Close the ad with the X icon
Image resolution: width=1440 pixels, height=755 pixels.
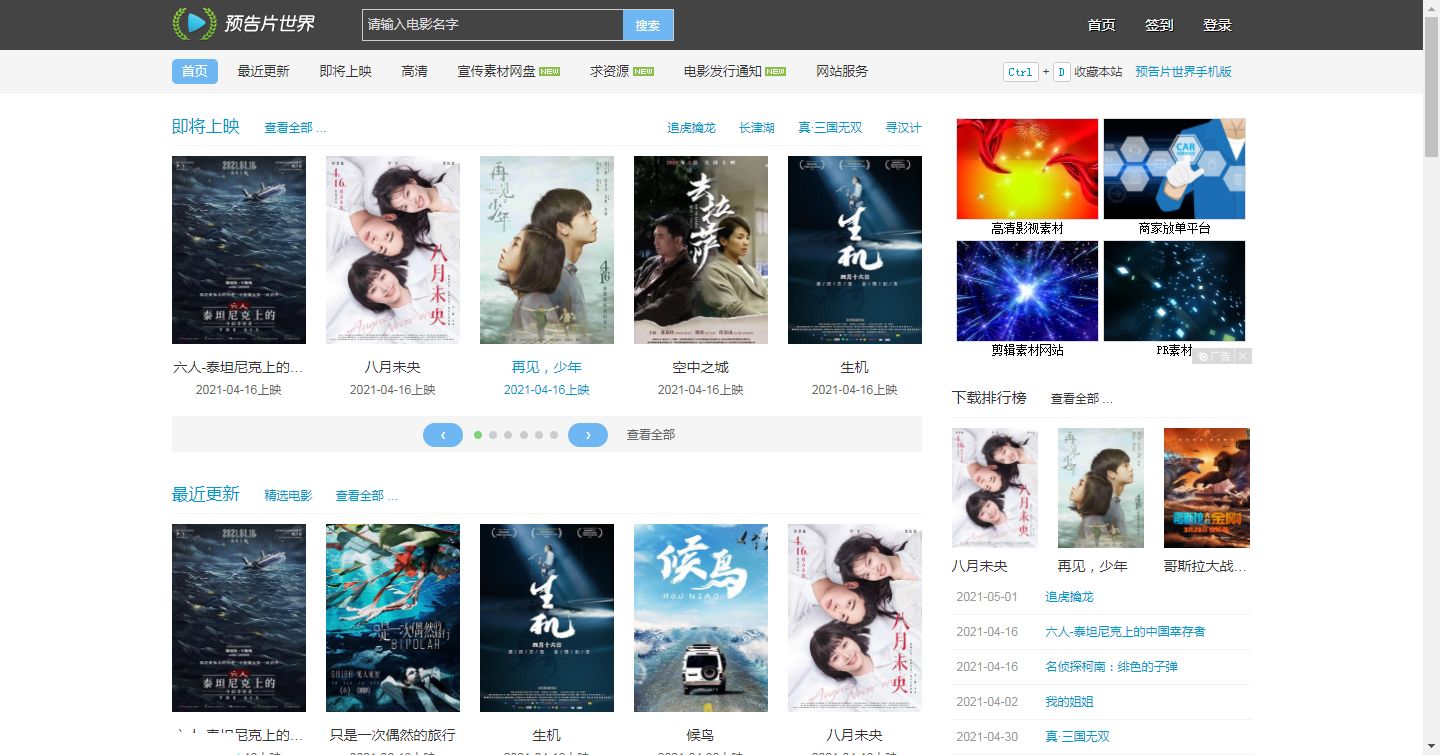(x=1243, y=356)
